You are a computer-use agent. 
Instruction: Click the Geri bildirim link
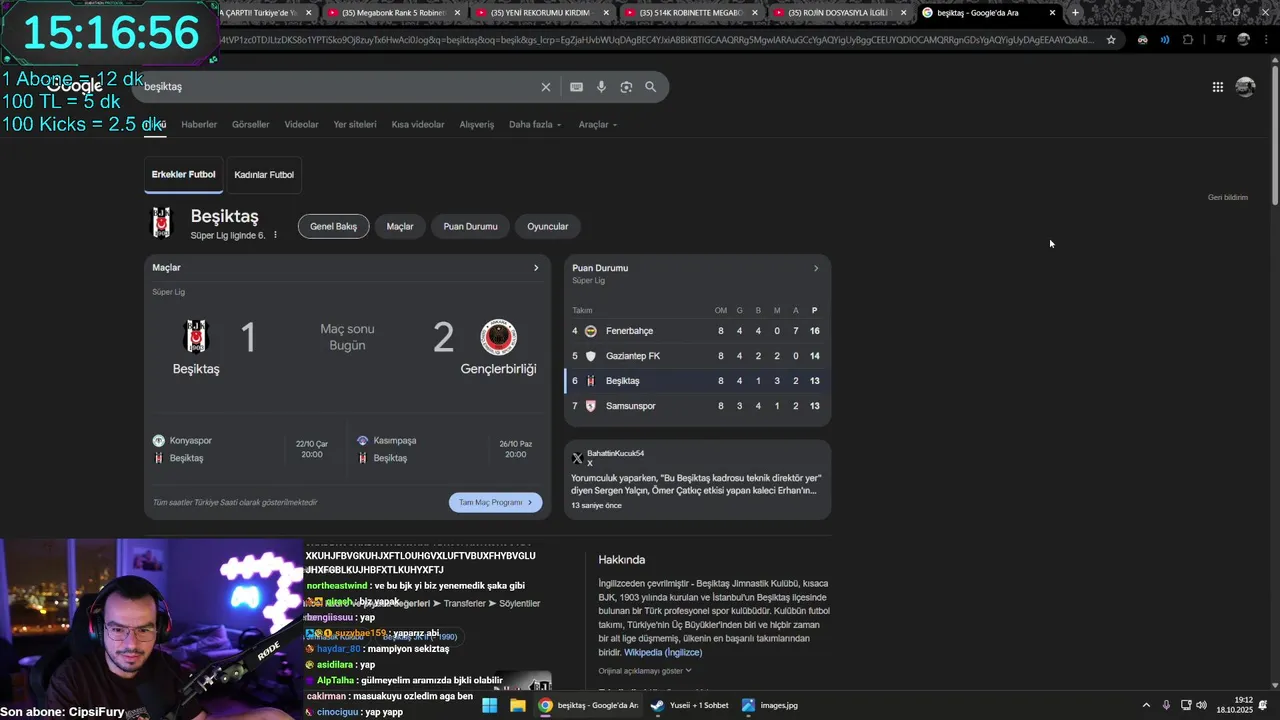click(1228, 198)
